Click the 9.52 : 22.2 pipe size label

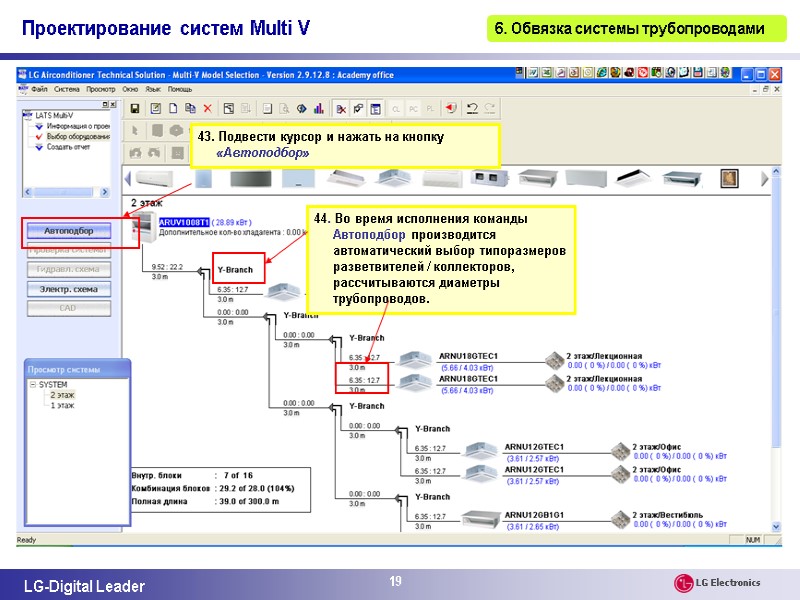tap(167, 267)
